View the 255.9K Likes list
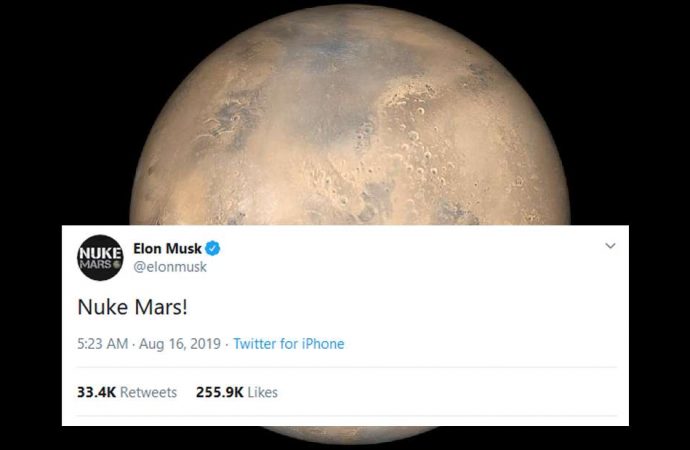 coord(235,392)
